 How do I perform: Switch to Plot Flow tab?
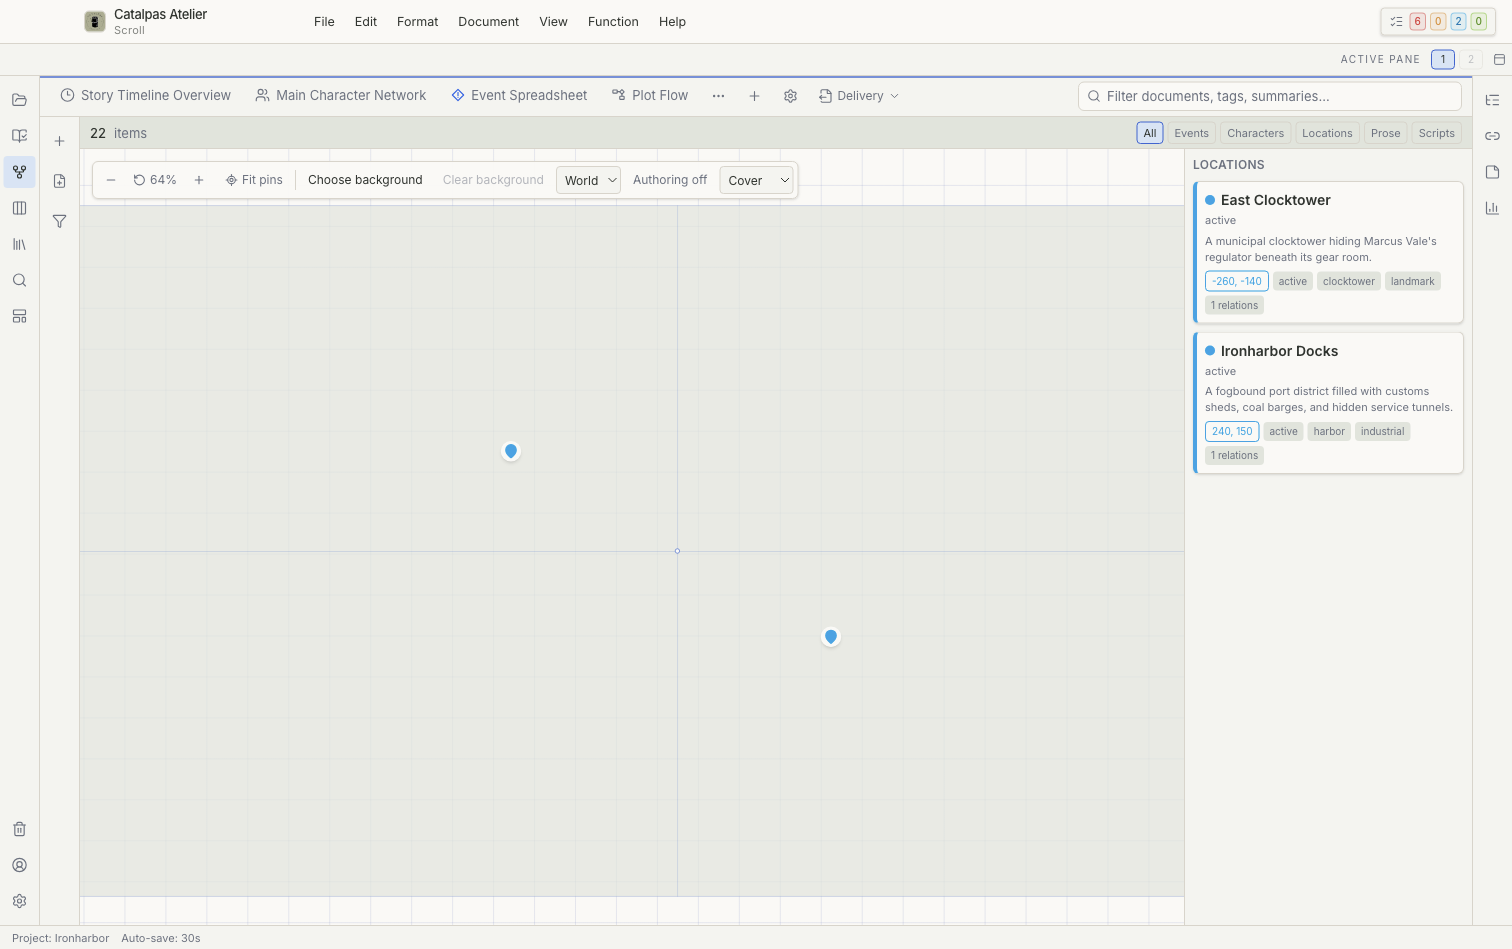coord(650,96)
